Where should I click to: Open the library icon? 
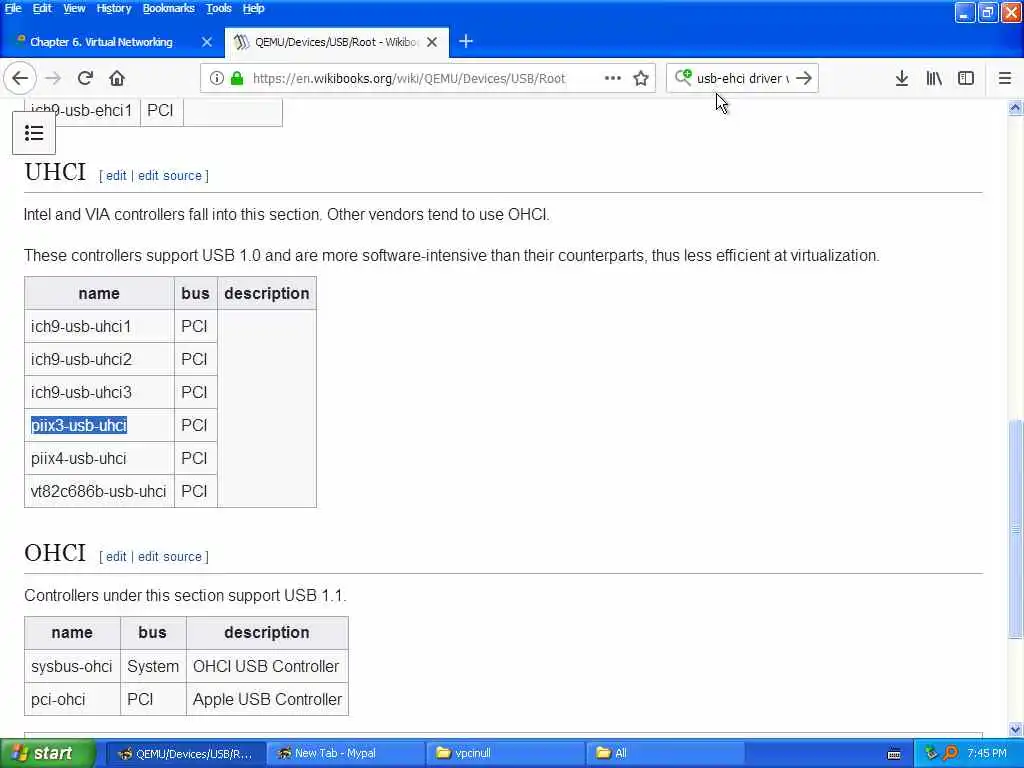click(934, 78)
